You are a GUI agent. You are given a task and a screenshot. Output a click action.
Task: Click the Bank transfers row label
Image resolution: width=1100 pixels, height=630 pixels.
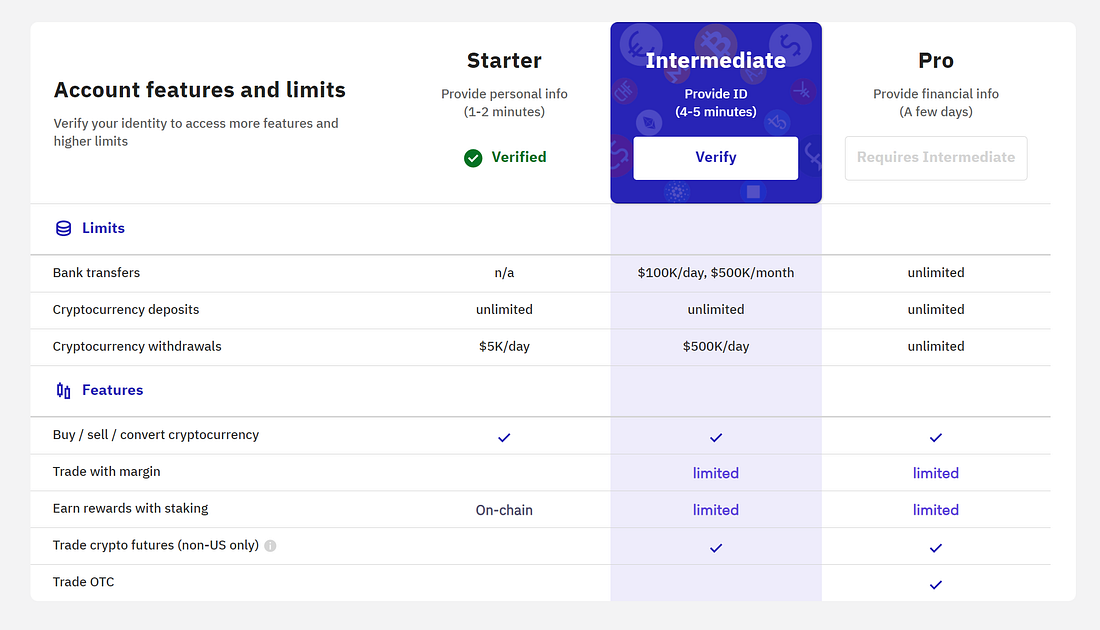96,273
